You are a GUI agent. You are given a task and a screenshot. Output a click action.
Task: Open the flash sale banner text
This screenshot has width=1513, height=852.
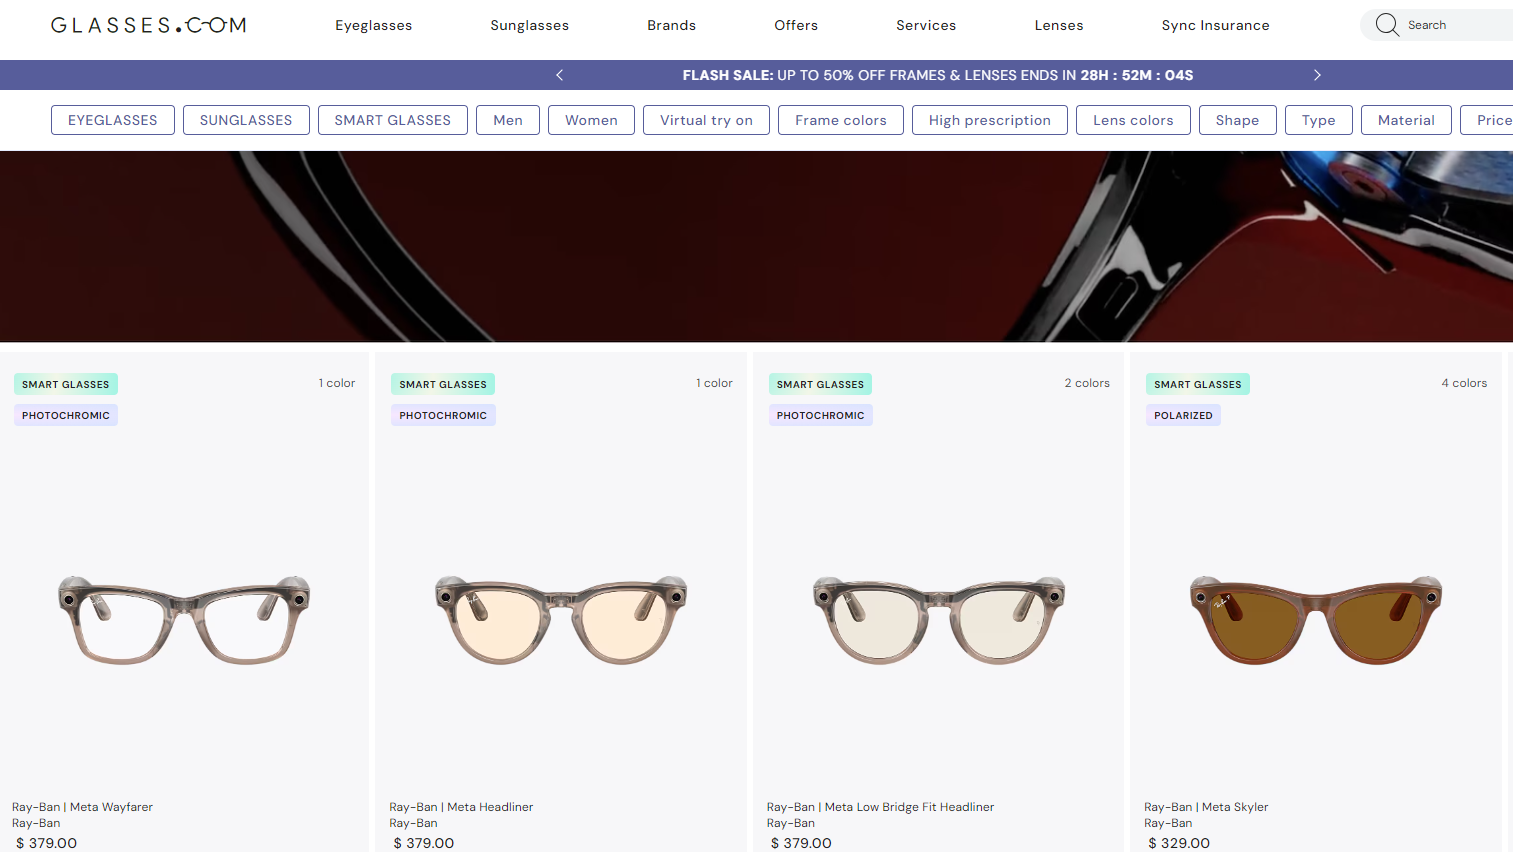(x=938, y=75)
